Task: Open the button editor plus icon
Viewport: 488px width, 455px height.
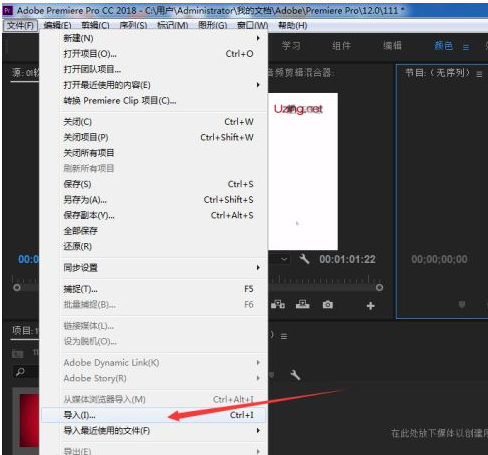Action: click(370, 306)
